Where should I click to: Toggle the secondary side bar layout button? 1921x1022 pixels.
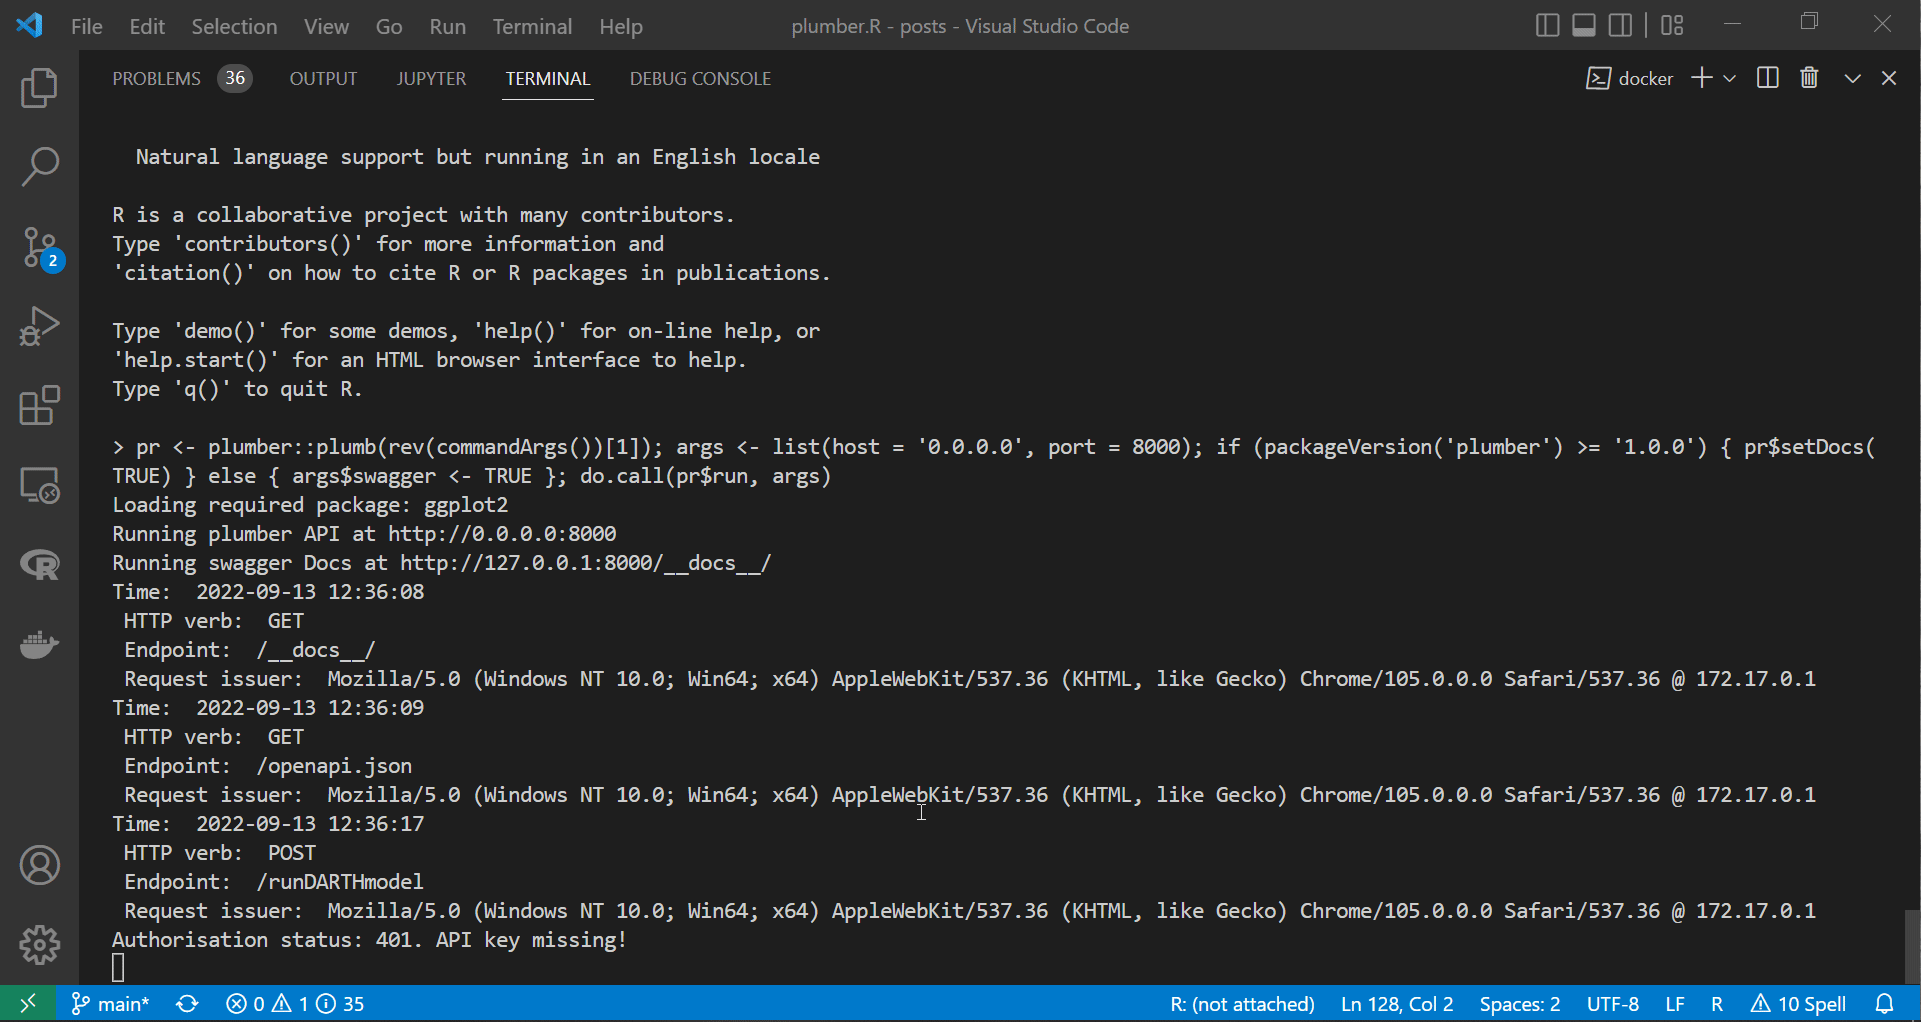pyautogui.click(x=1620, y=26)
